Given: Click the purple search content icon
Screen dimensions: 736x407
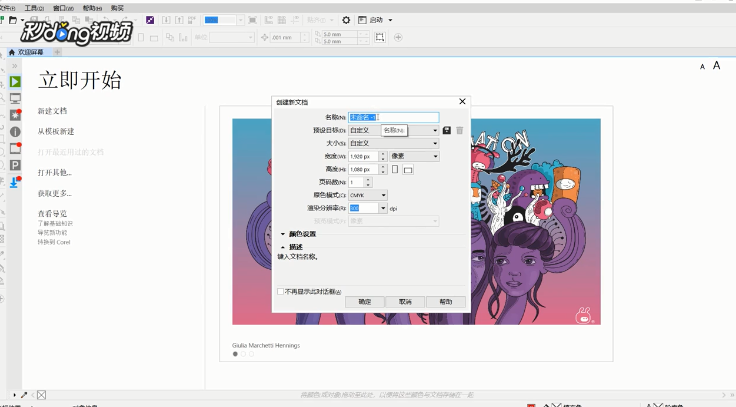Looking at the screenshot, I should [150, 20].
